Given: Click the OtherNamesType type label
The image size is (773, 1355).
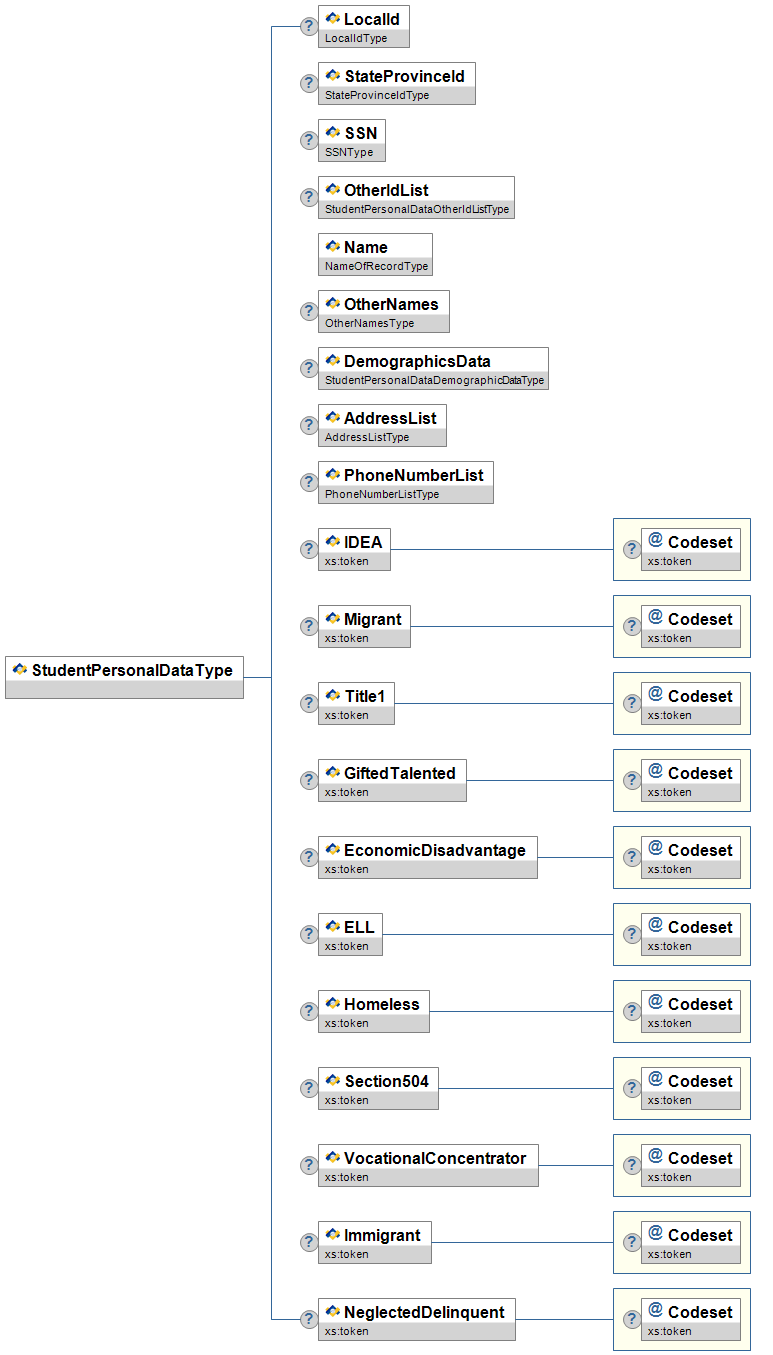Looking at the screenshot, I should tap(369, 323).
